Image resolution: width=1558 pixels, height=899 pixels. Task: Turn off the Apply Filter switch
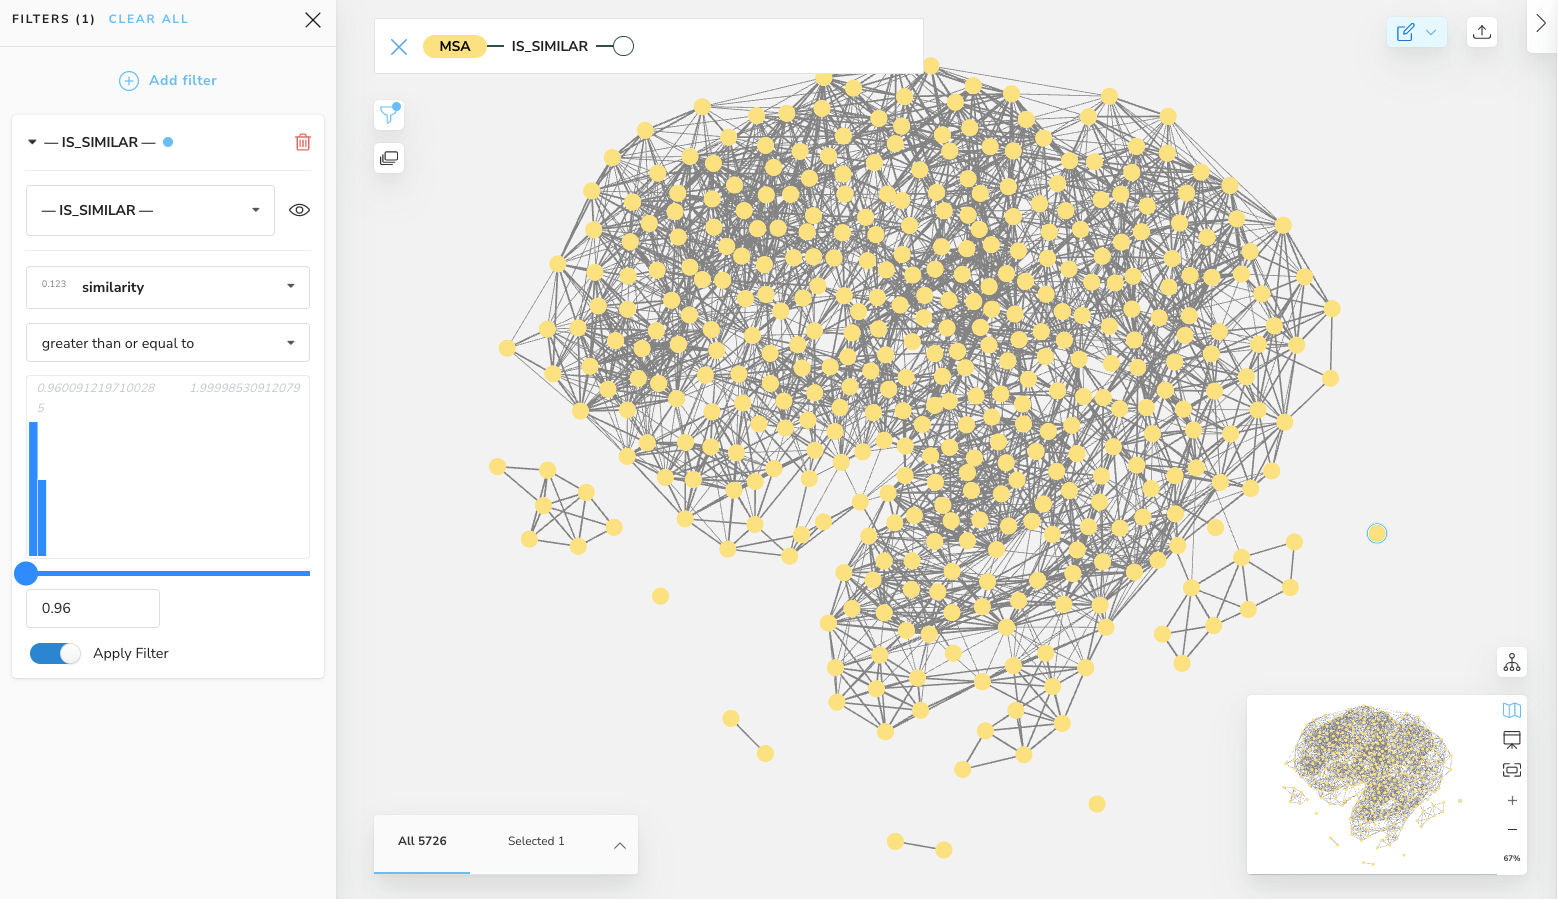pyautogui.click(x=55, y=653)
